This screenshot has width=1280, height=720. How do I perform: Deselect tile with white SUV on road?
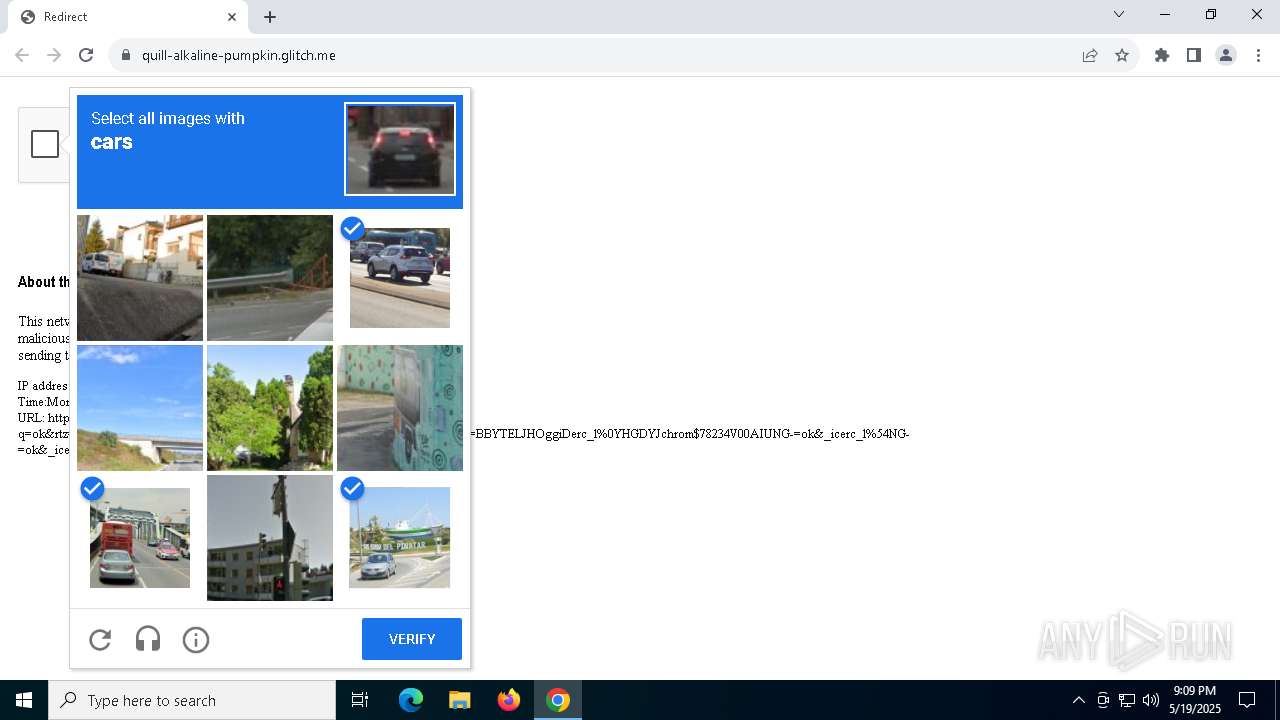(x=400, y=278)
